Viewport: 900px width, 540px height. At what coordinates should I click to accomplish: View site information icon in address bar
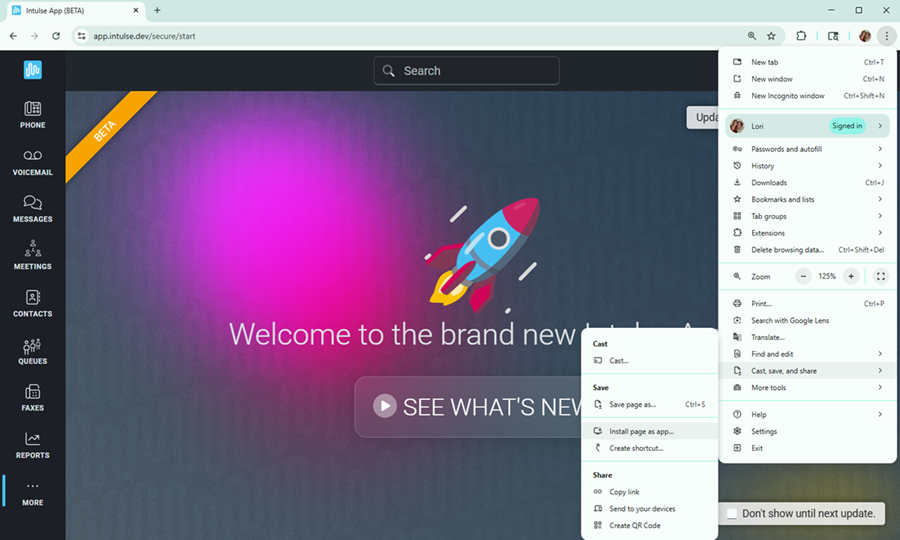pyautogui.click(x=82, y=36)
